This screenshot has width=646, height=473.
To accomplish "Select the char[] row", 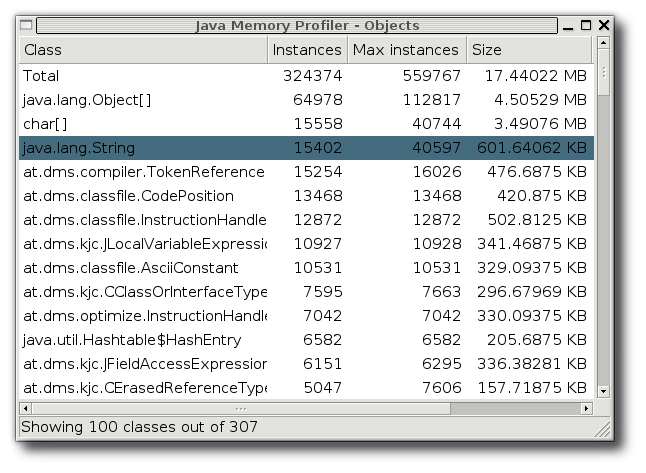I will point(307,124).
